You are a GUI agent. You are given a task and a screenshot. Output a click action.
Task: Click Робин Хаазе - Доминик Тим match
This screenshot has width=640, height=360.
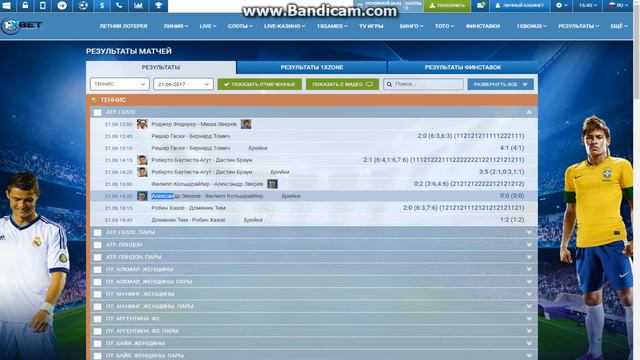click(x=188, y=208)
